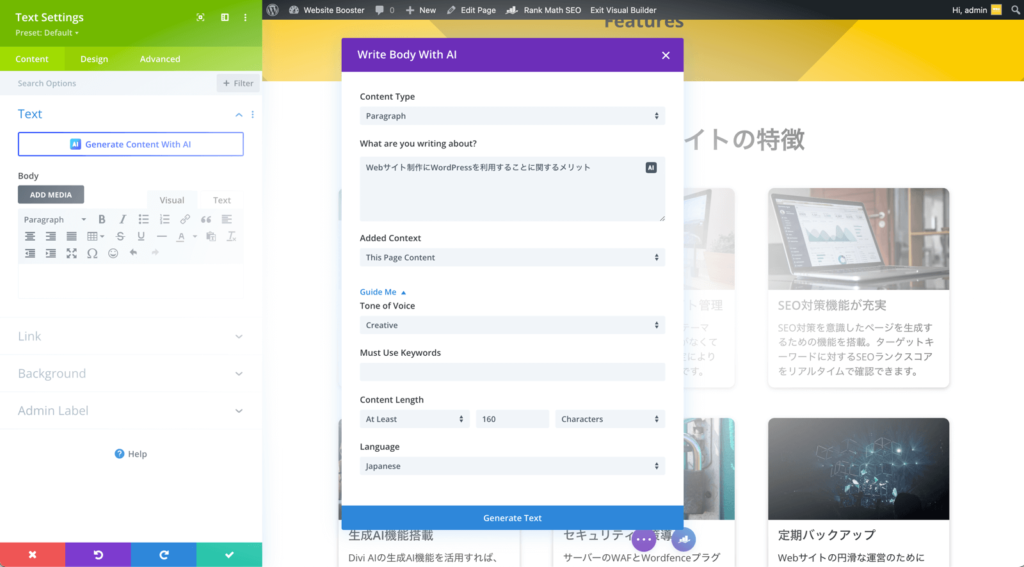The width and height of the screenshot is (1024, 567).
Task: Click the blockquote icon
Action: coord(206,219)
